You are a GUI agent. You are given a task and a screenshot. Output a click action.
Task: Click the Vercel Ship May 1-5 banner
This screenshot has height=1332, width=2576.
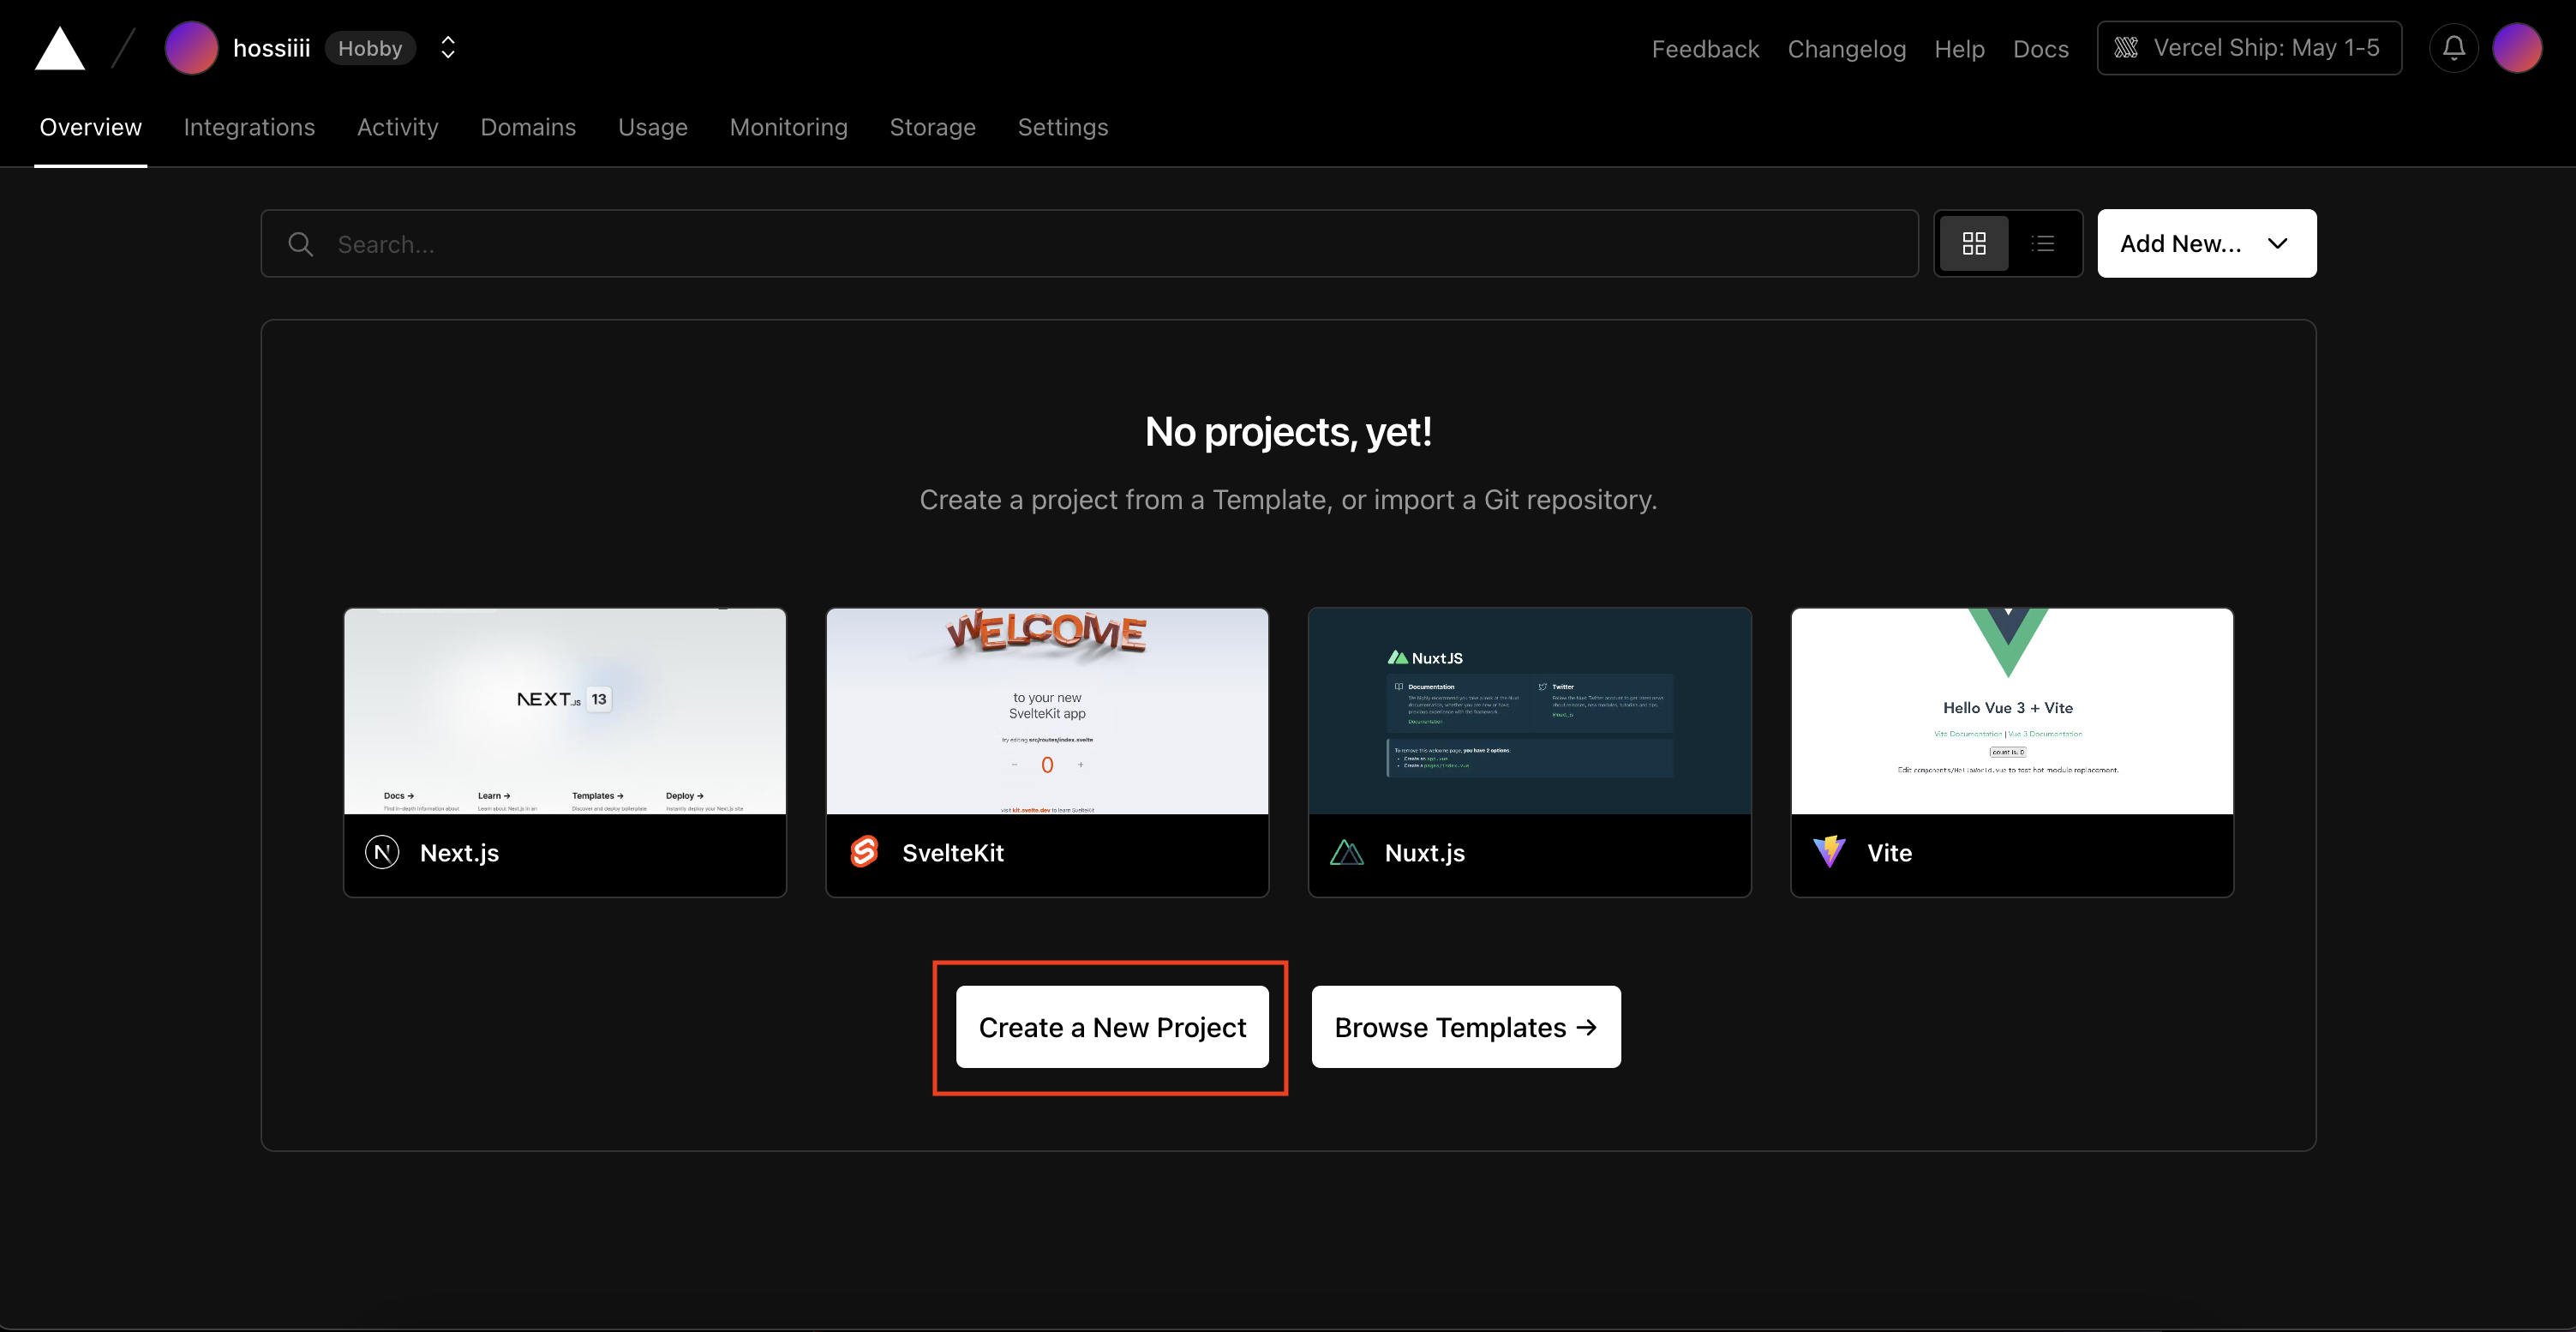tap(2249, 47)
